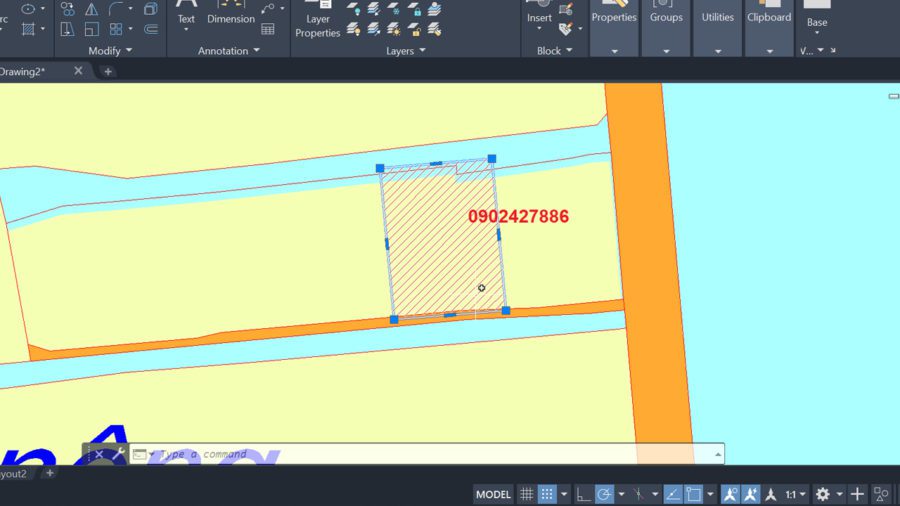Screen dimensions: 900x506
Task: Click the command line customize wrench
Action: tap(118, 454)
